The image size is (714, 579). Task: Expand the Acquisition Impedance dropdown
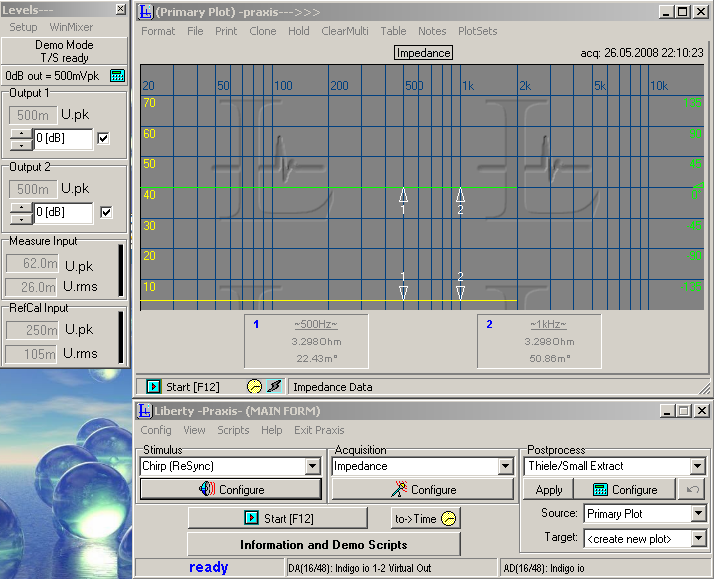coord(505,467)
